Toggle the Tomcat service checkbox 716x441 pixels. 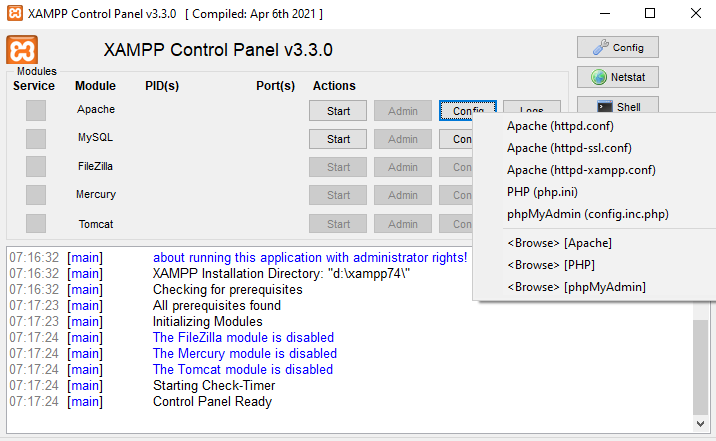(36, 224)
